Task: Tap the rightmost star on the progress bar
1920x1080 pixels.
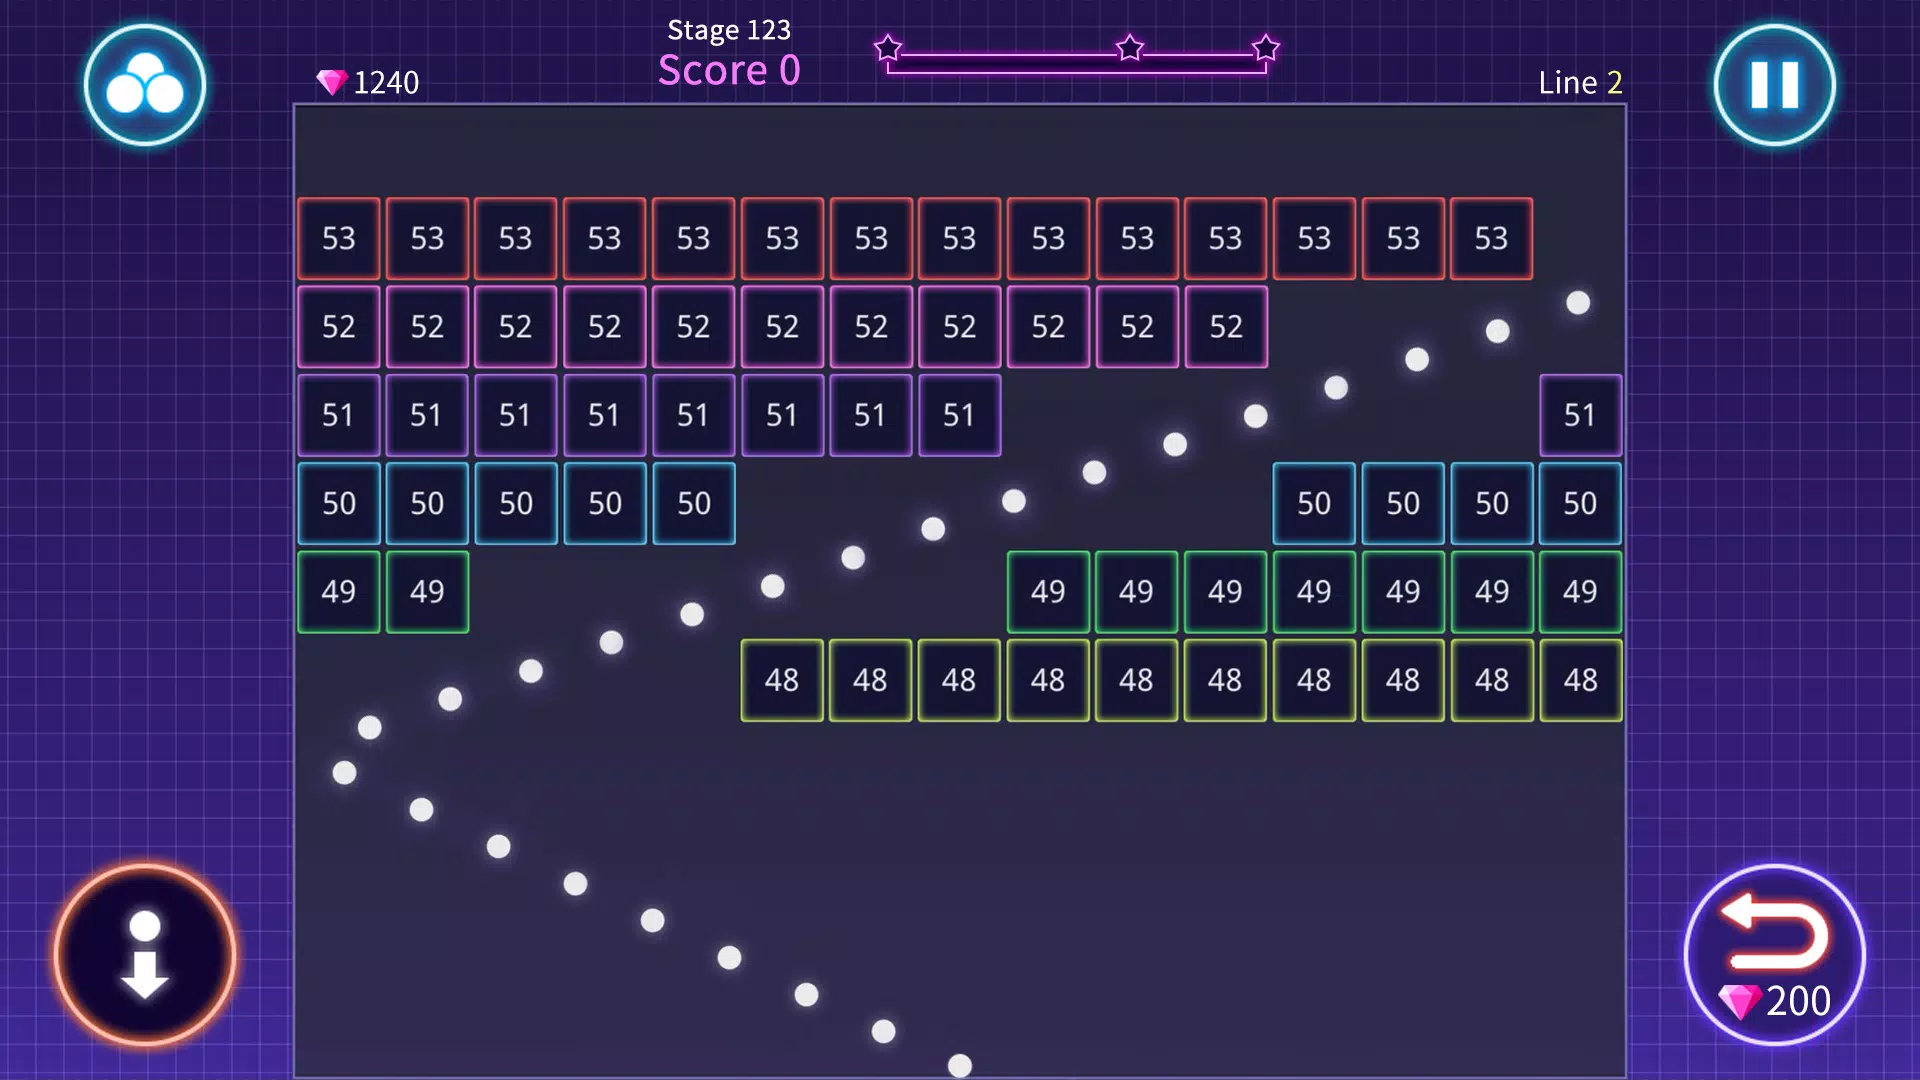Action: click(x=1265, y=45)
